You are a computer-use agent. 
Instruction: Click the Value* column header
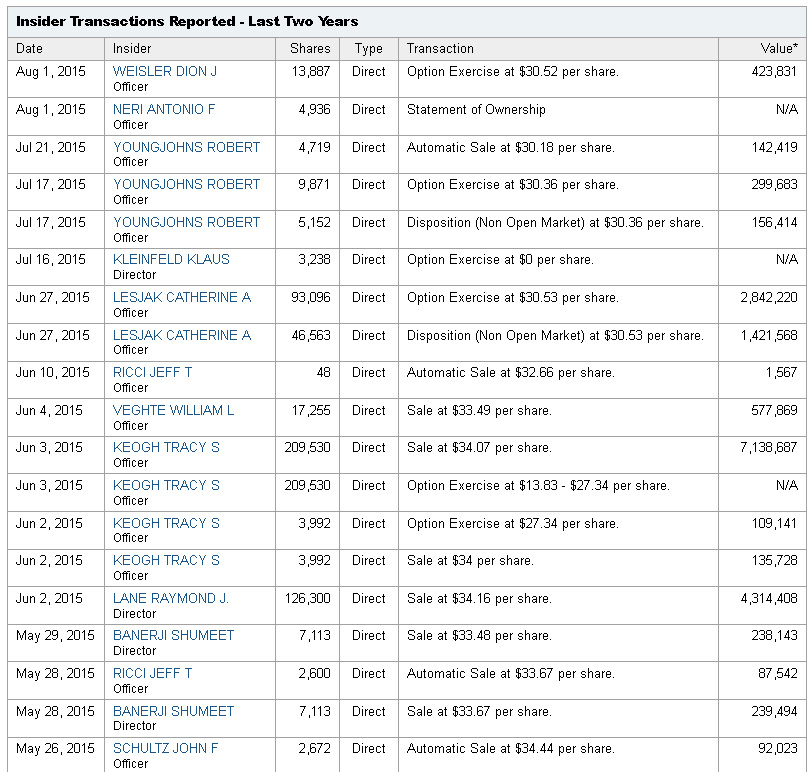click(x=780, y=48)
